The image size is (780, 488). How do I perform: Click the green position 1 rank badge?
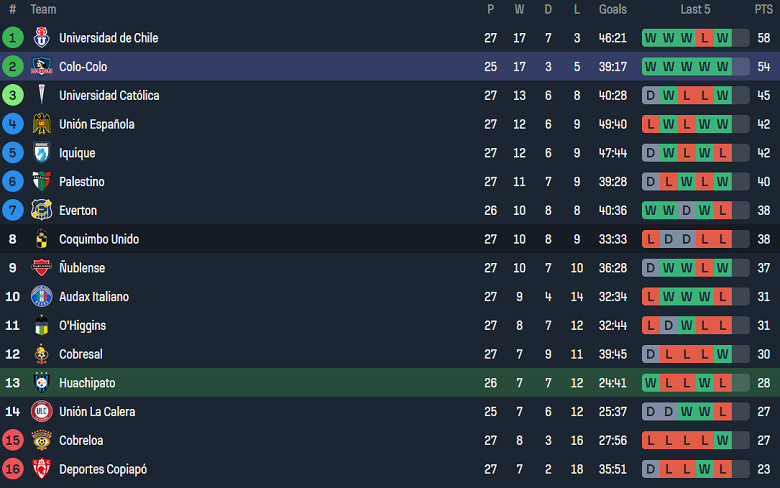click(x=13, y=38)
